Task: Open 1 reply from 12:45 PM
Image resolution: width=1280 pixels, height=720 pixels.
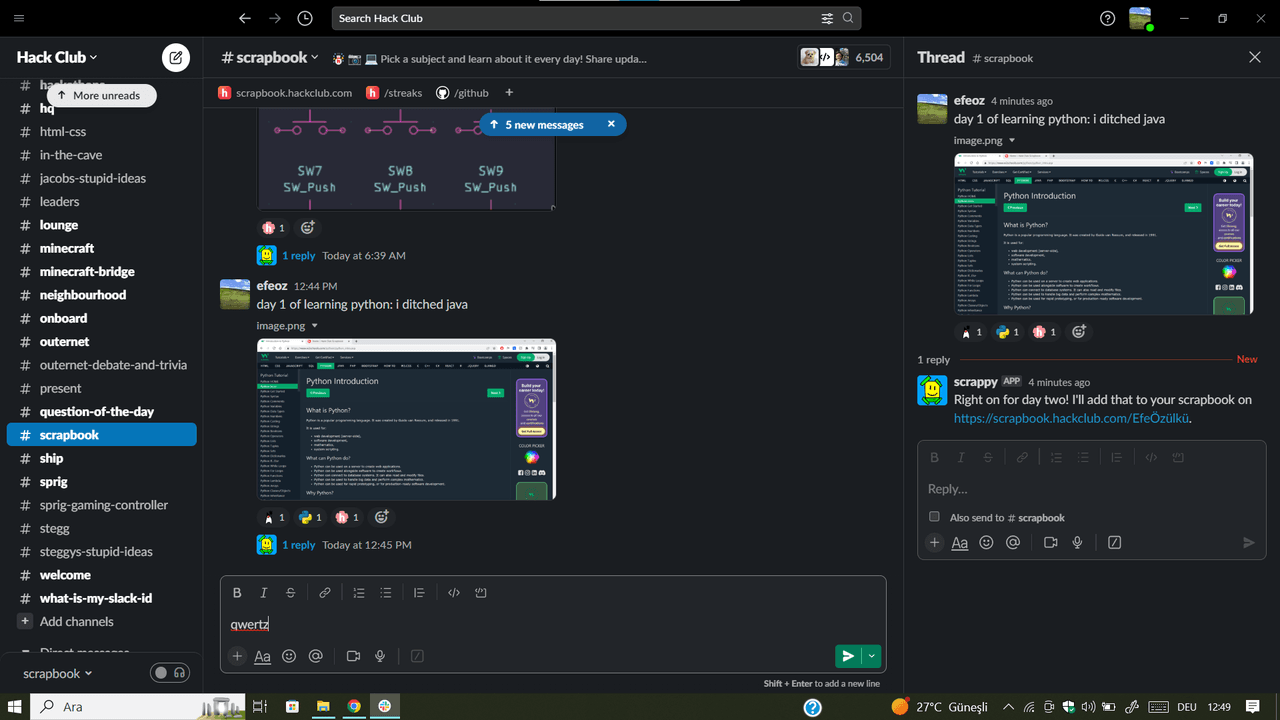Action: pos(298,545)
